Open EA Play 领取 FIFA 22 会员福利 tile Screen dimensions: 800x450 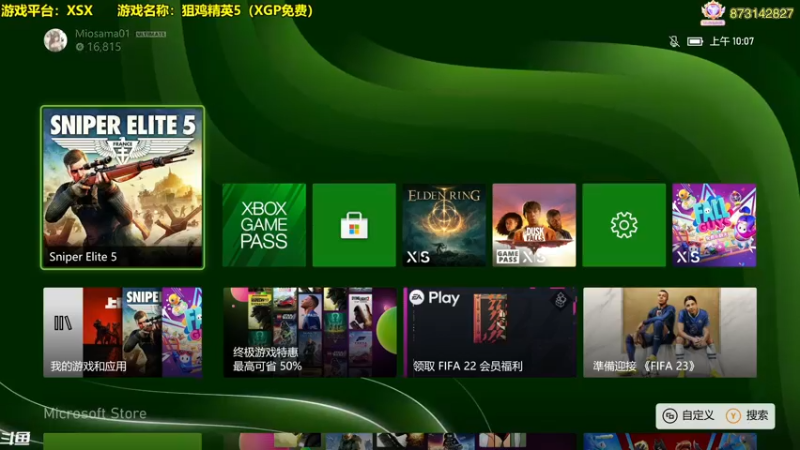click(490, 333)
